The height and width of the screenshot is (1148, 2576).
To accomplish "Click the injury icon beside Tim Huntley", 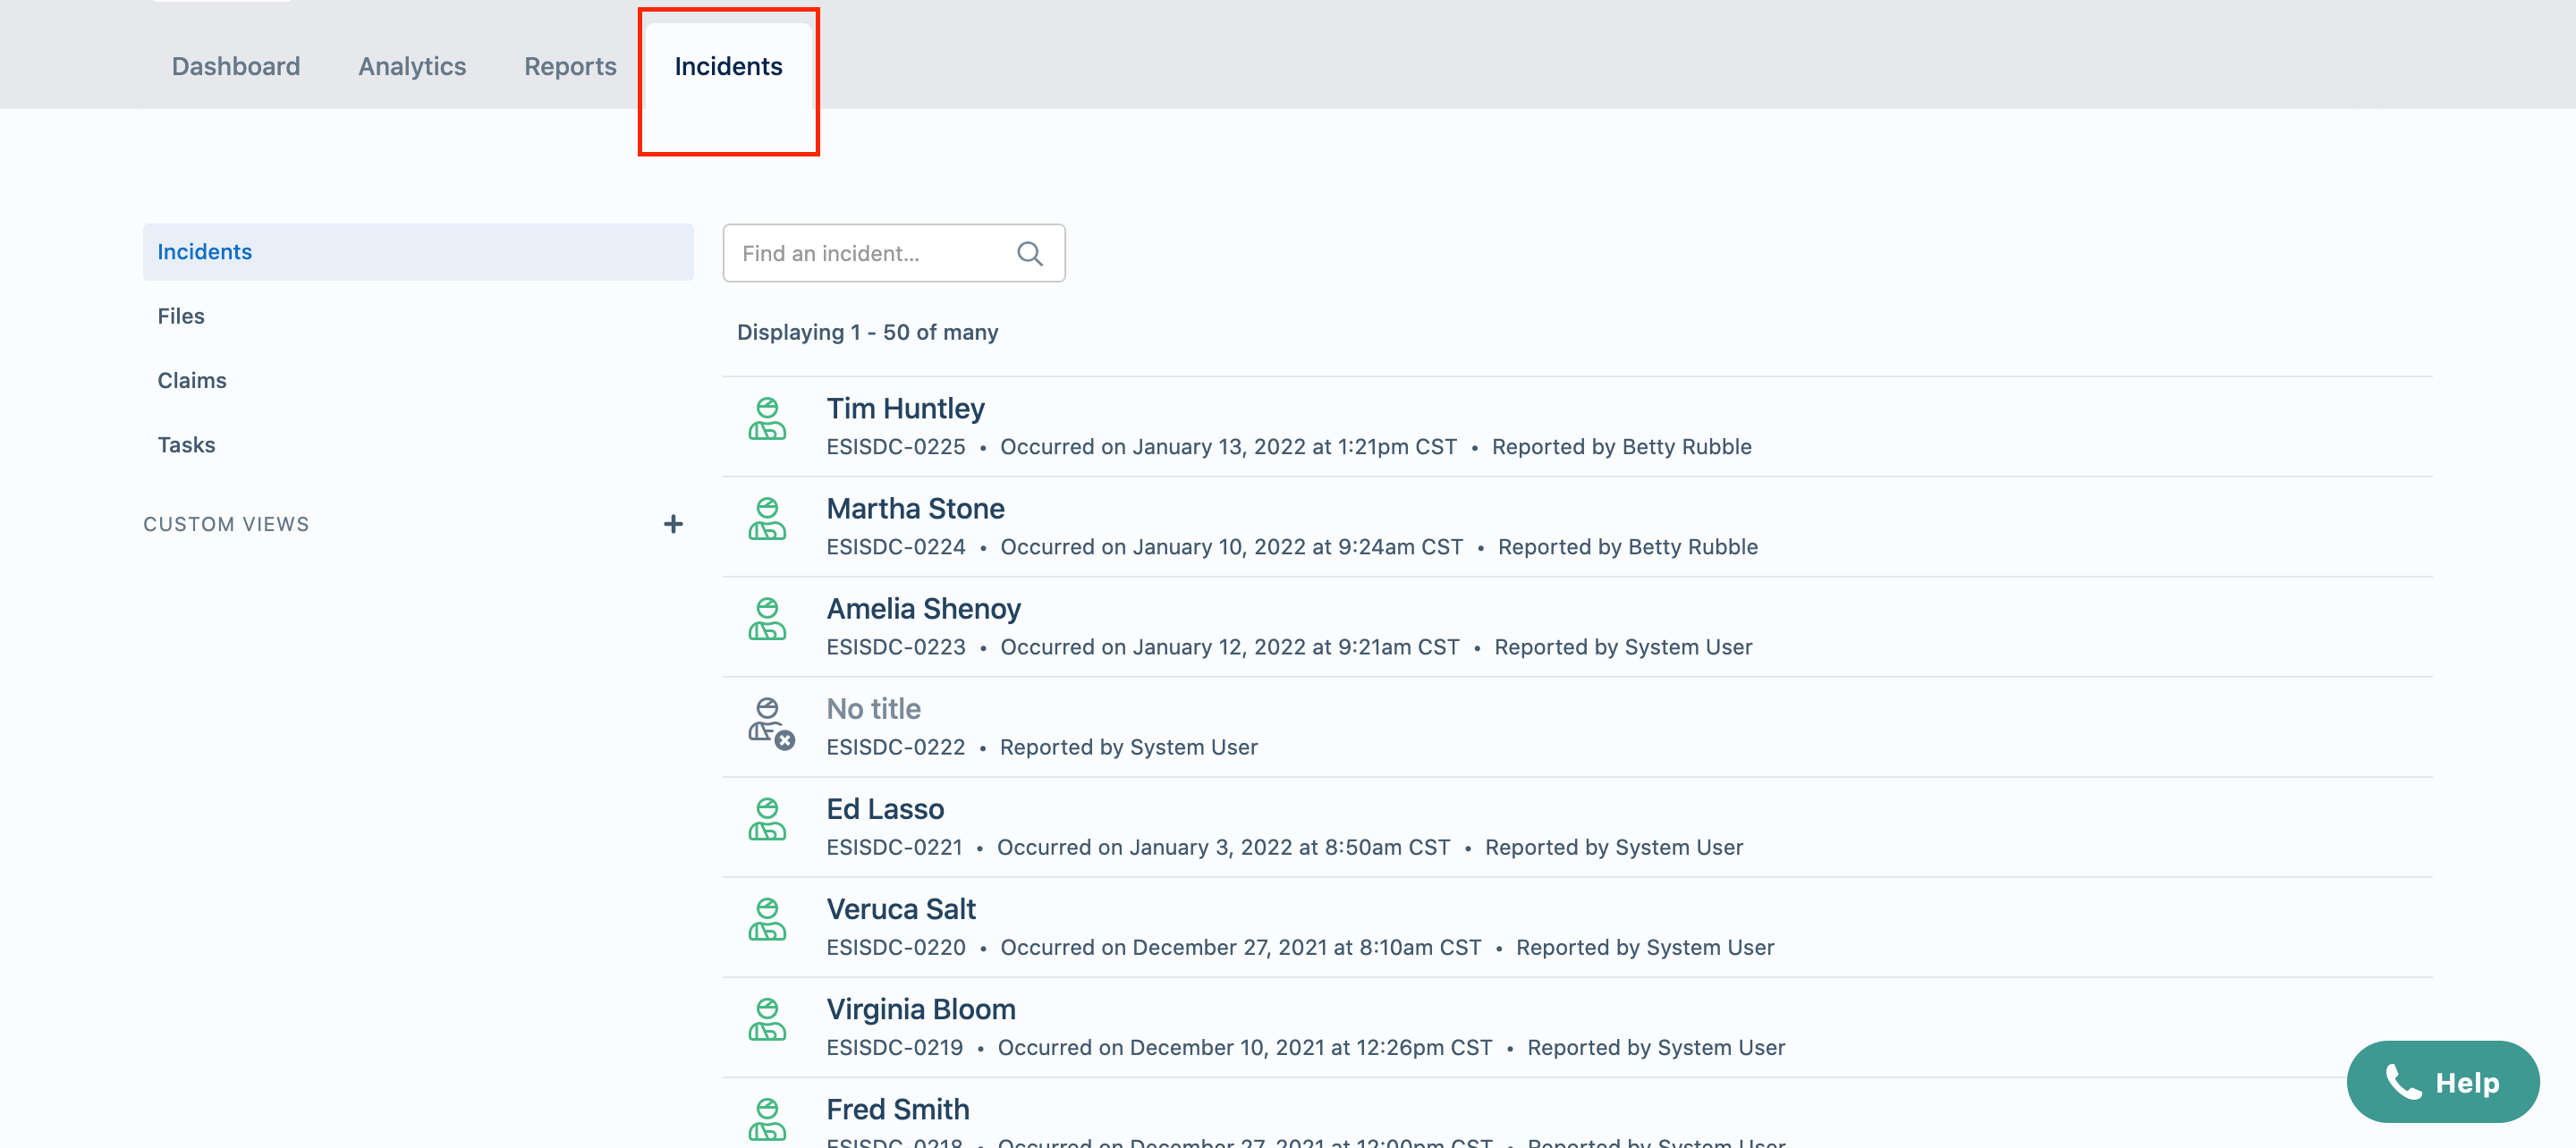I will (767, 419).
